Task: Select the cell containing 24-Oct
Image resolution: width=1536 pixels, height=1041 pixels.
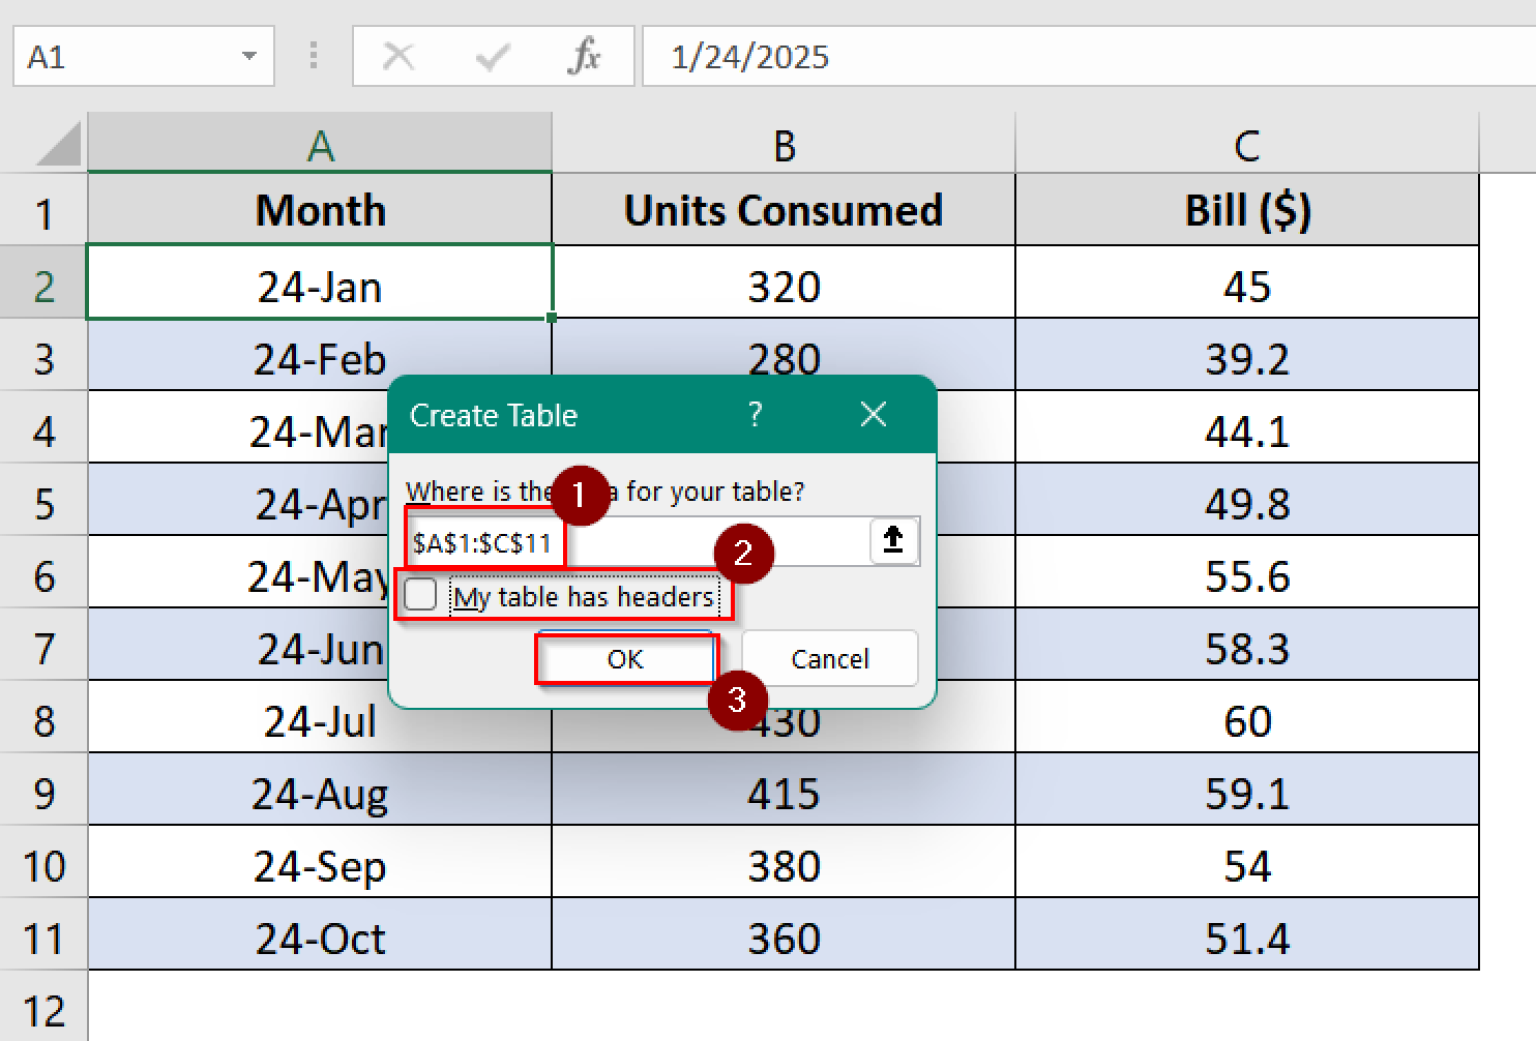Action: [x=320, y=938]
